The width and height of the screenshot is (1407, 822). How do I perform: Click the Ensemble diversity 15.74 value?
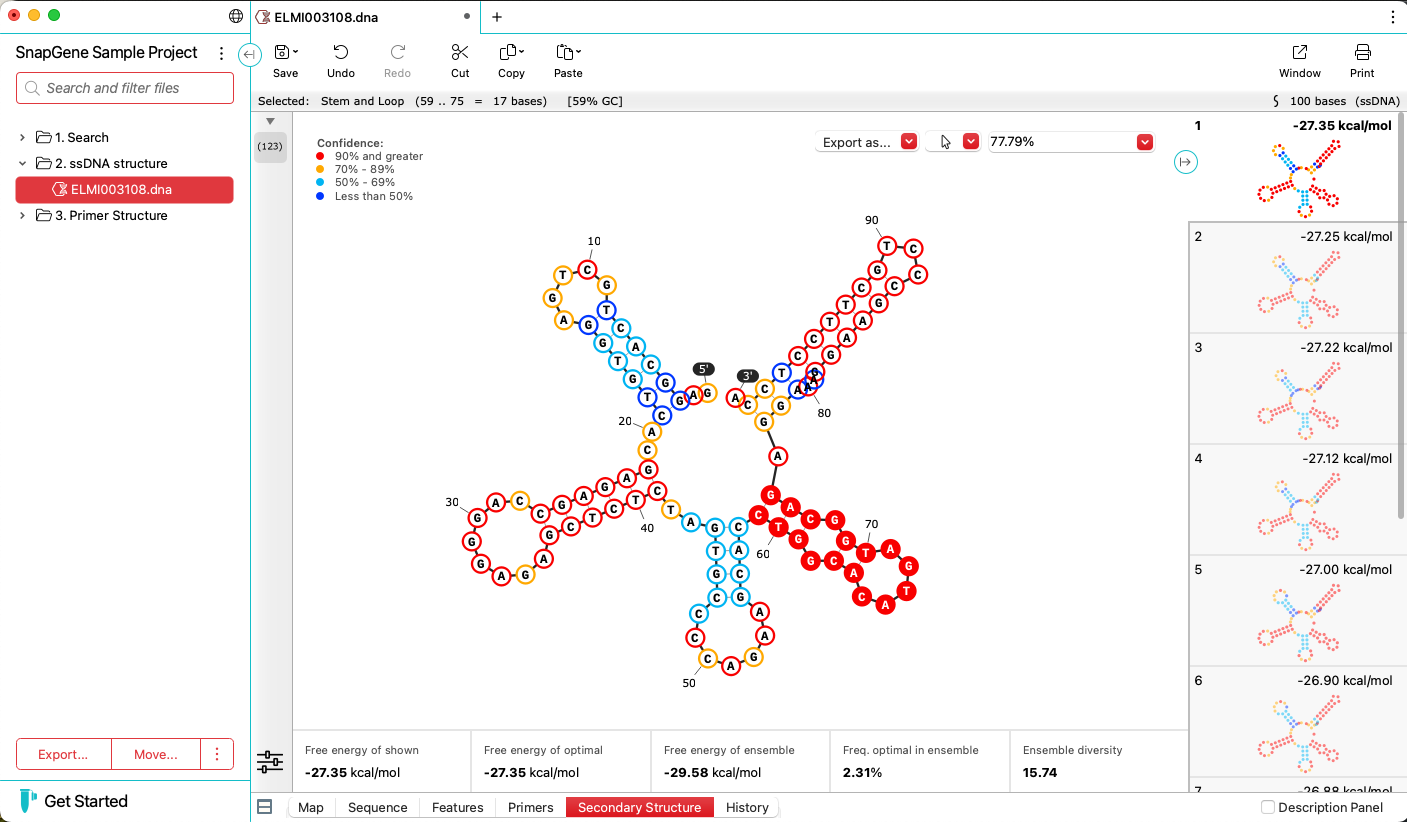pyautogui.click(x=1040, y=772)
